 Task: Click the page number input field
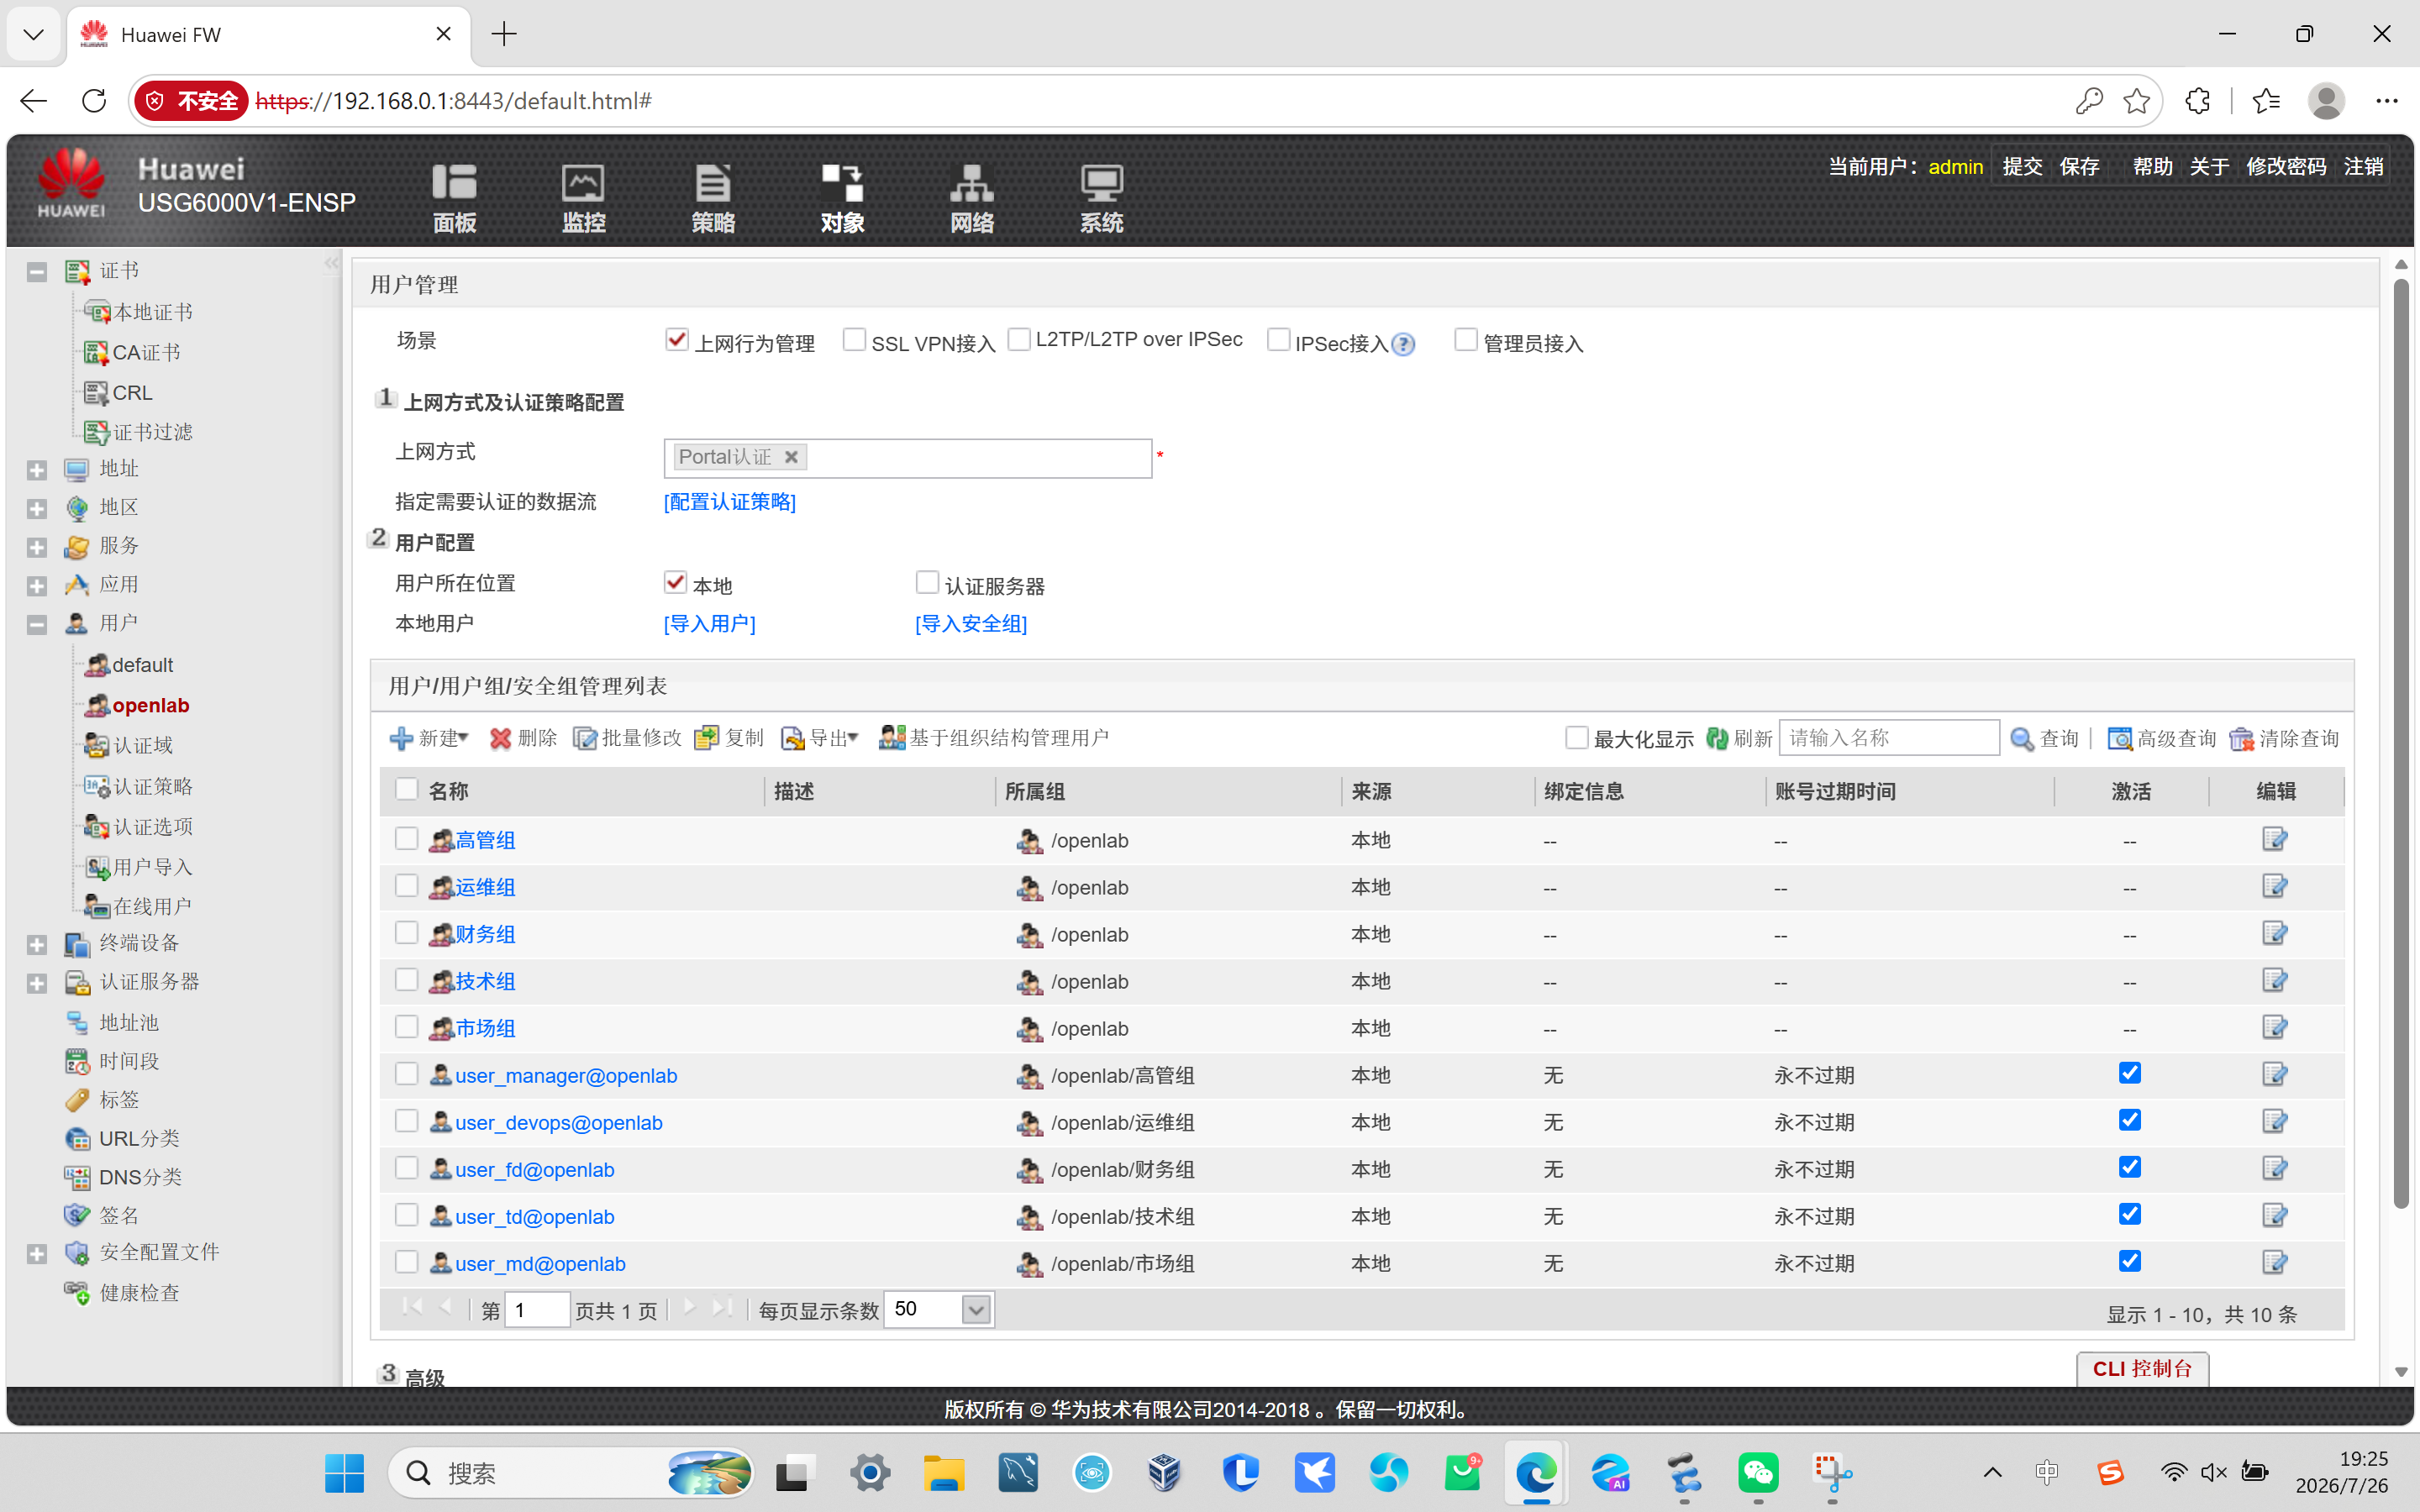click(537, 1310)
